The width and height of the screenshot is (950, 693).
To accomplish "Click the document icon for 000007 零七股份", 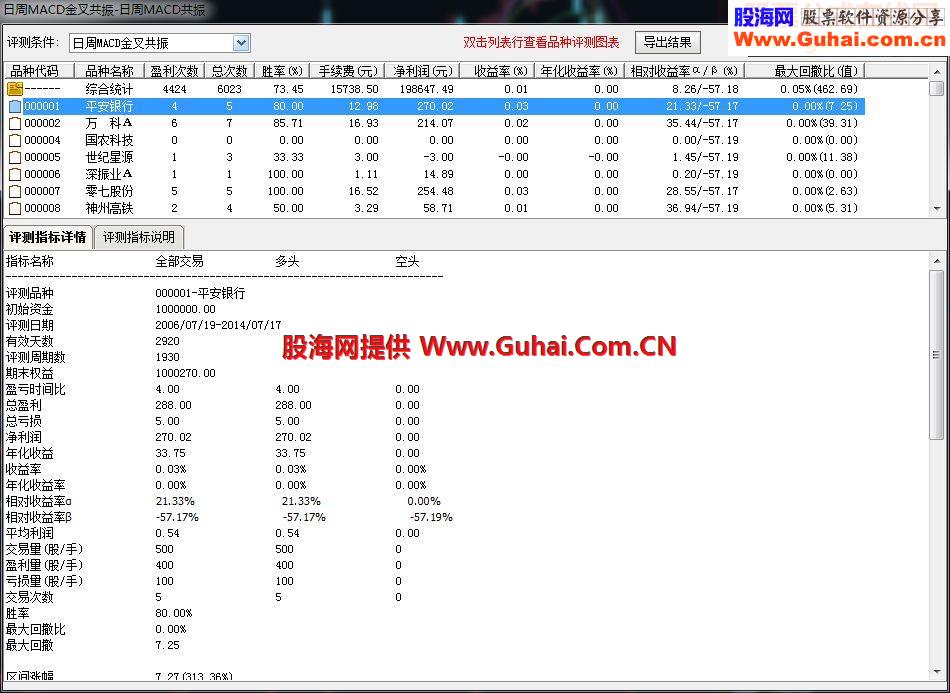I will [x=15, y=191].
